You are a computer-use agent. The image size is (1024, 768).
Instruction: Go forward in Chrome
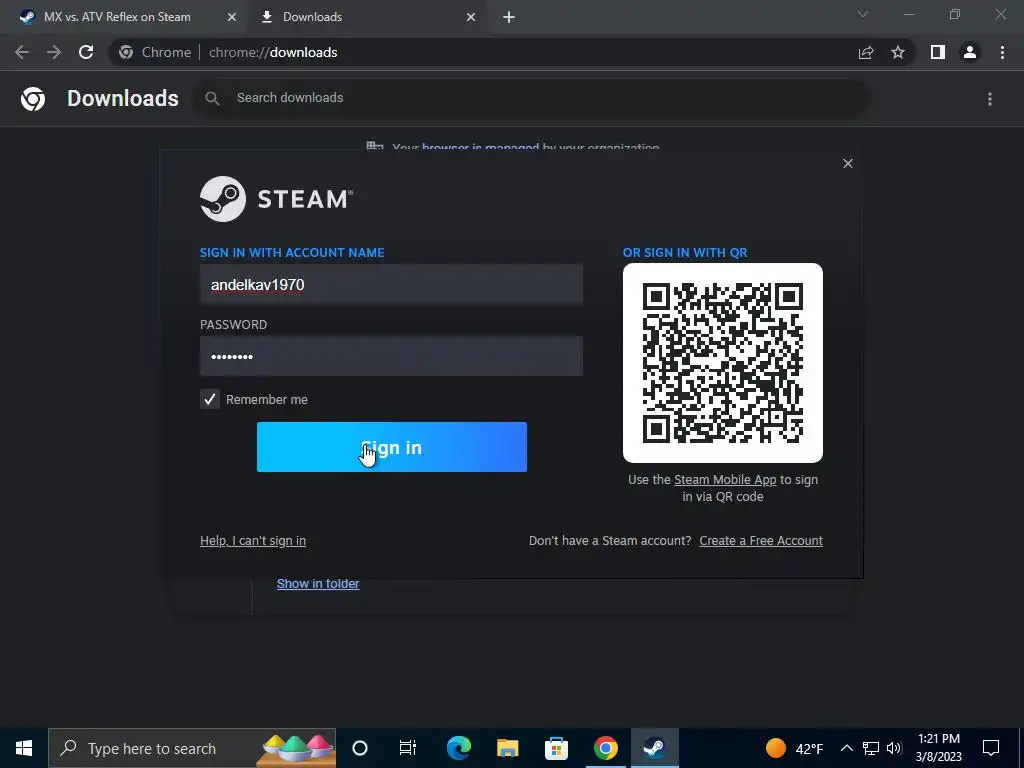[x=54, y=52]
